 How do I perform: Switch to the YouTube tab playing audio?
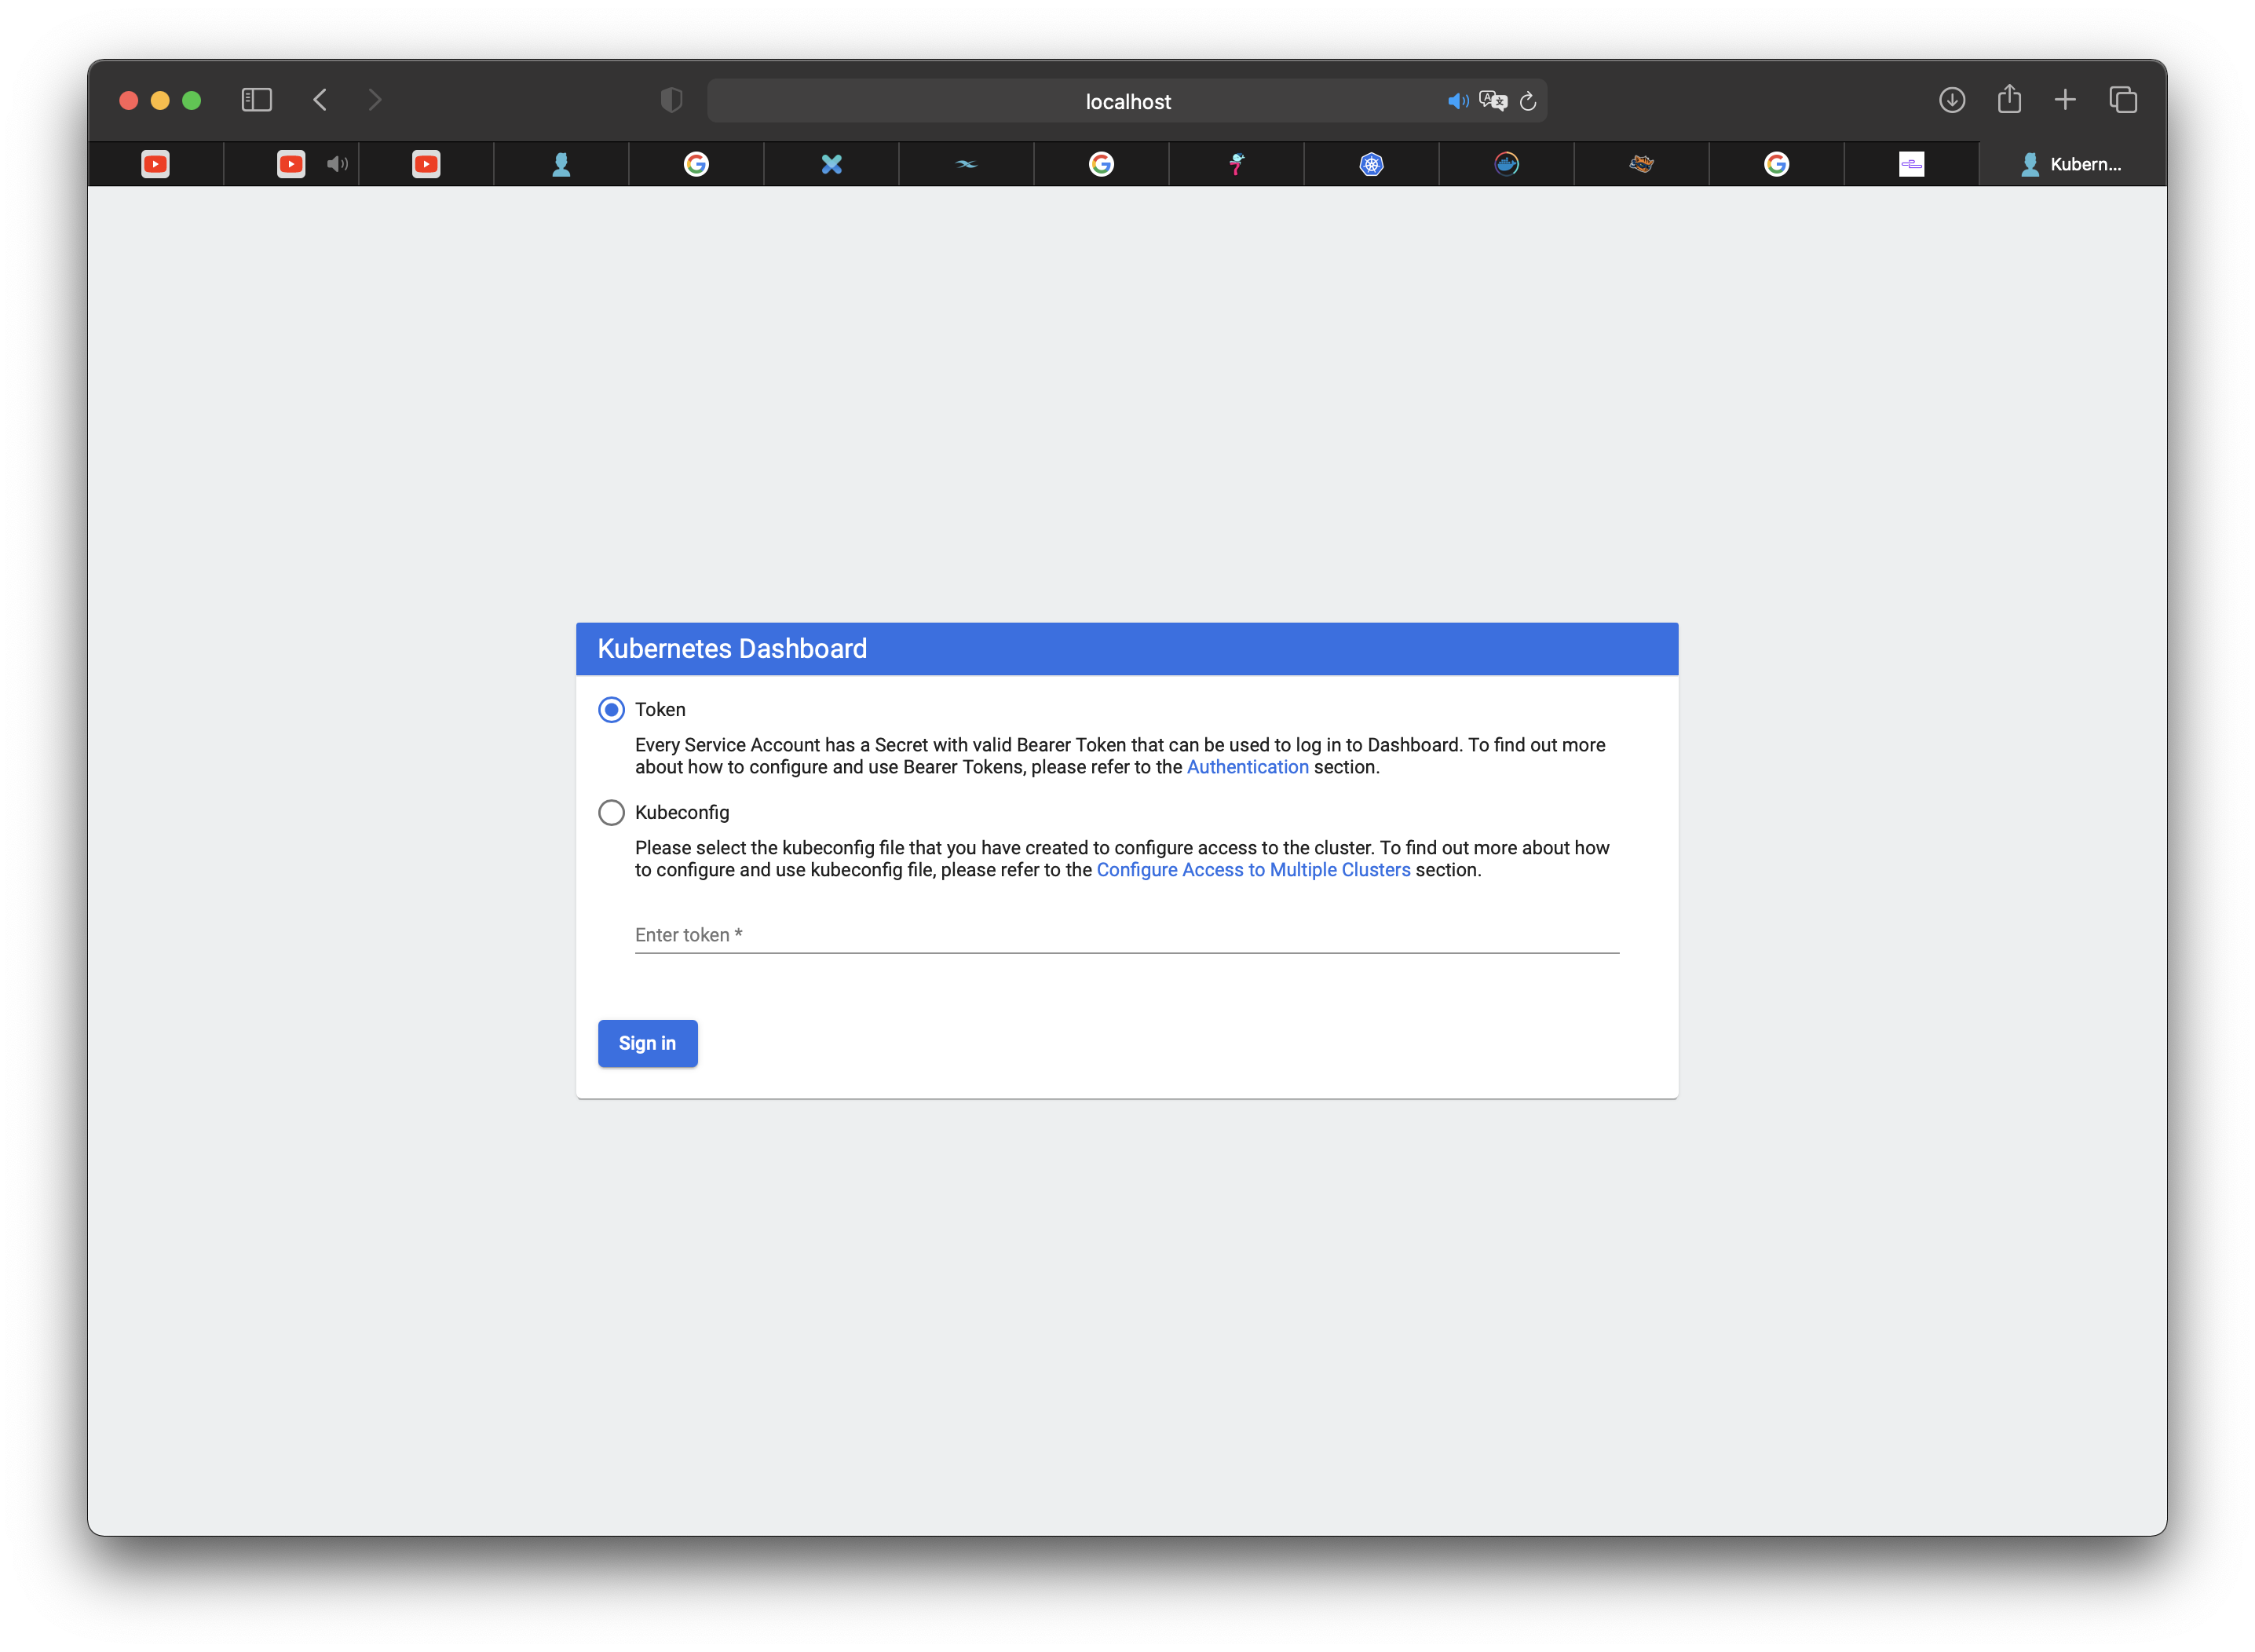coord(291,164)
